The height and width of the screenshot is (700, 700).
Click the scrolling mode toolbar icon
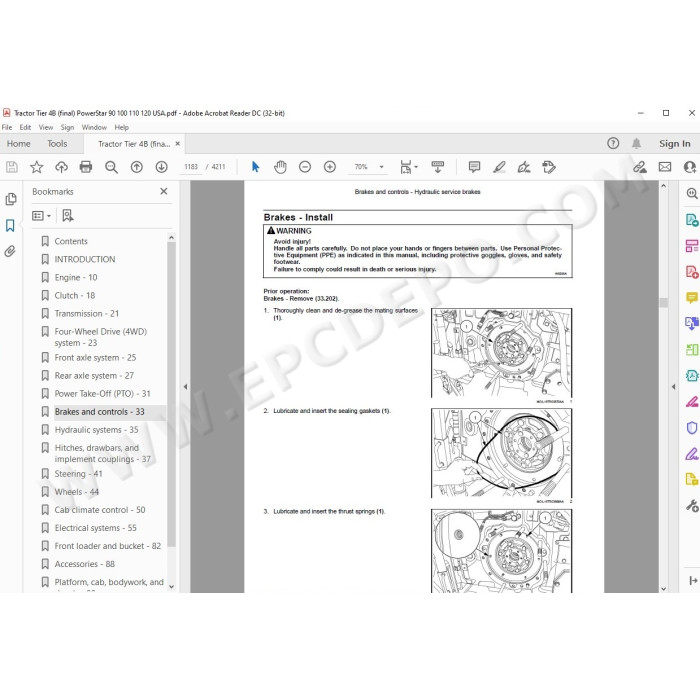(x=438, y=167)
